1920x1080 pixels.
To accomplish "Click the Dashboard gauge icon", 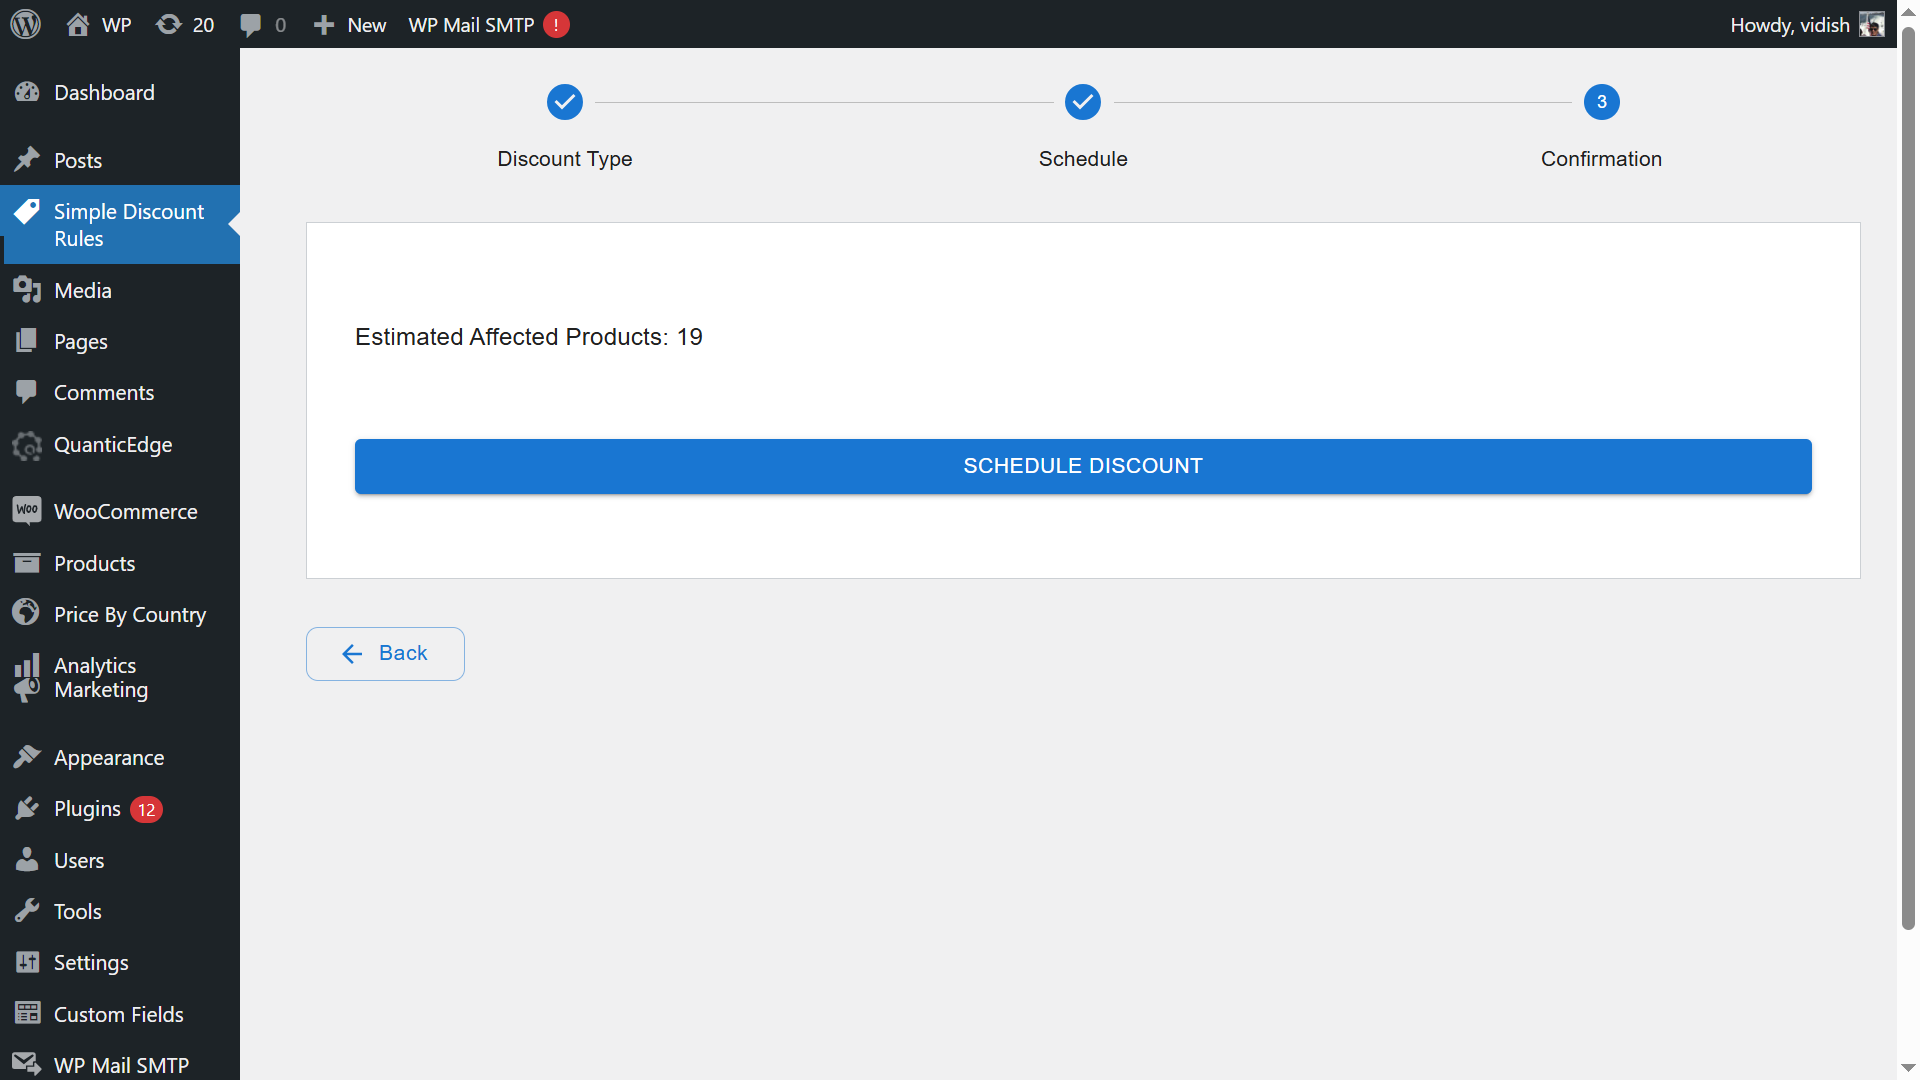I will pos(27,92).
